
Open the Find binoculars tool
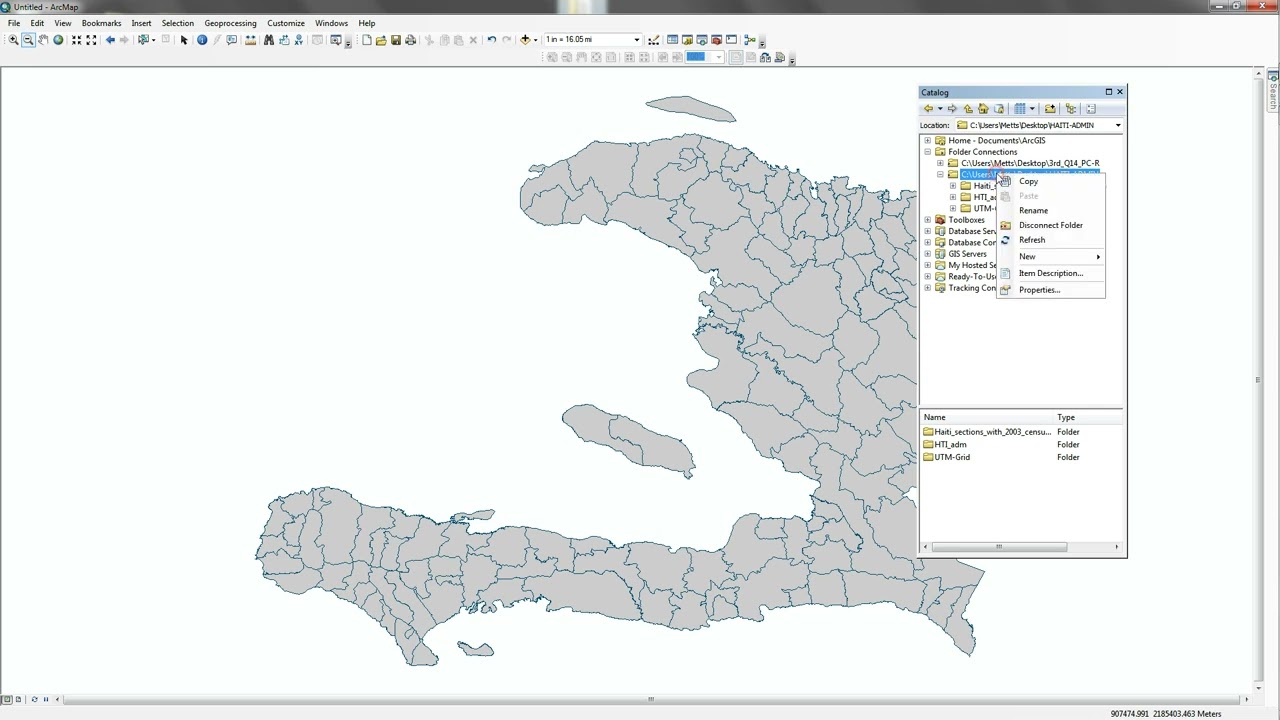(269, 40)
